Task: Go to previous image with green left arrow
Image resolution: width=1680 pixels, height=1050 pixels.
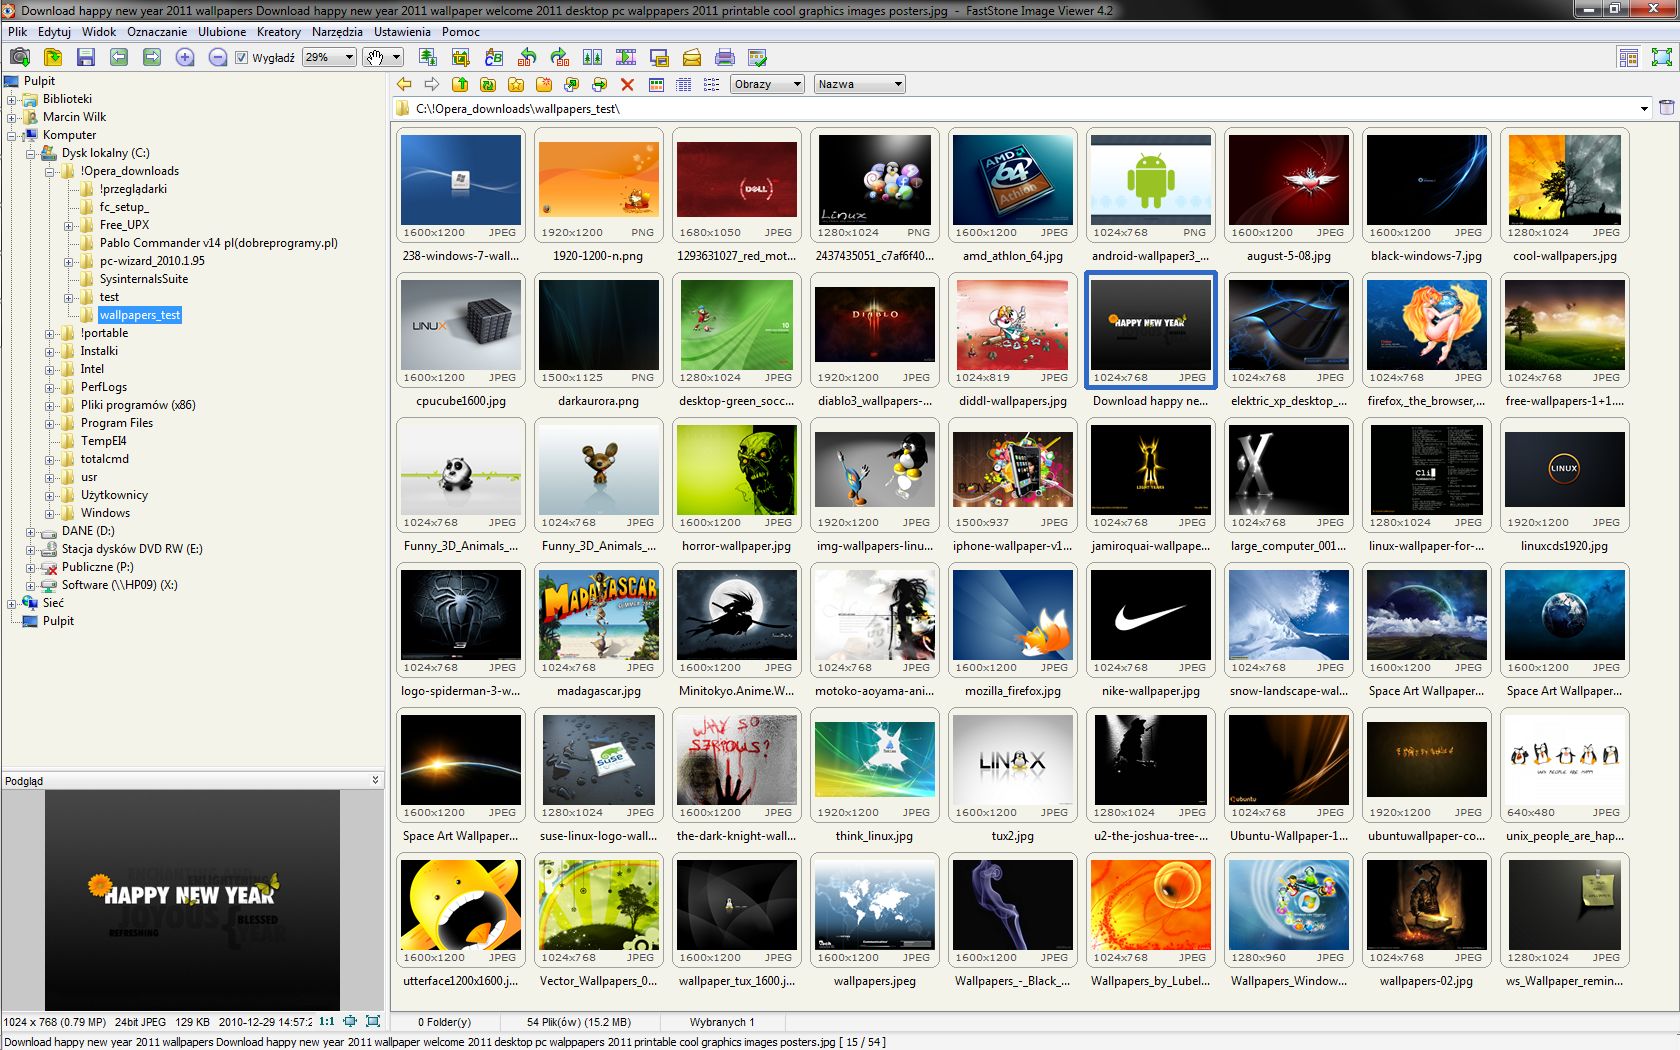Action: click(x=119, y=58)
